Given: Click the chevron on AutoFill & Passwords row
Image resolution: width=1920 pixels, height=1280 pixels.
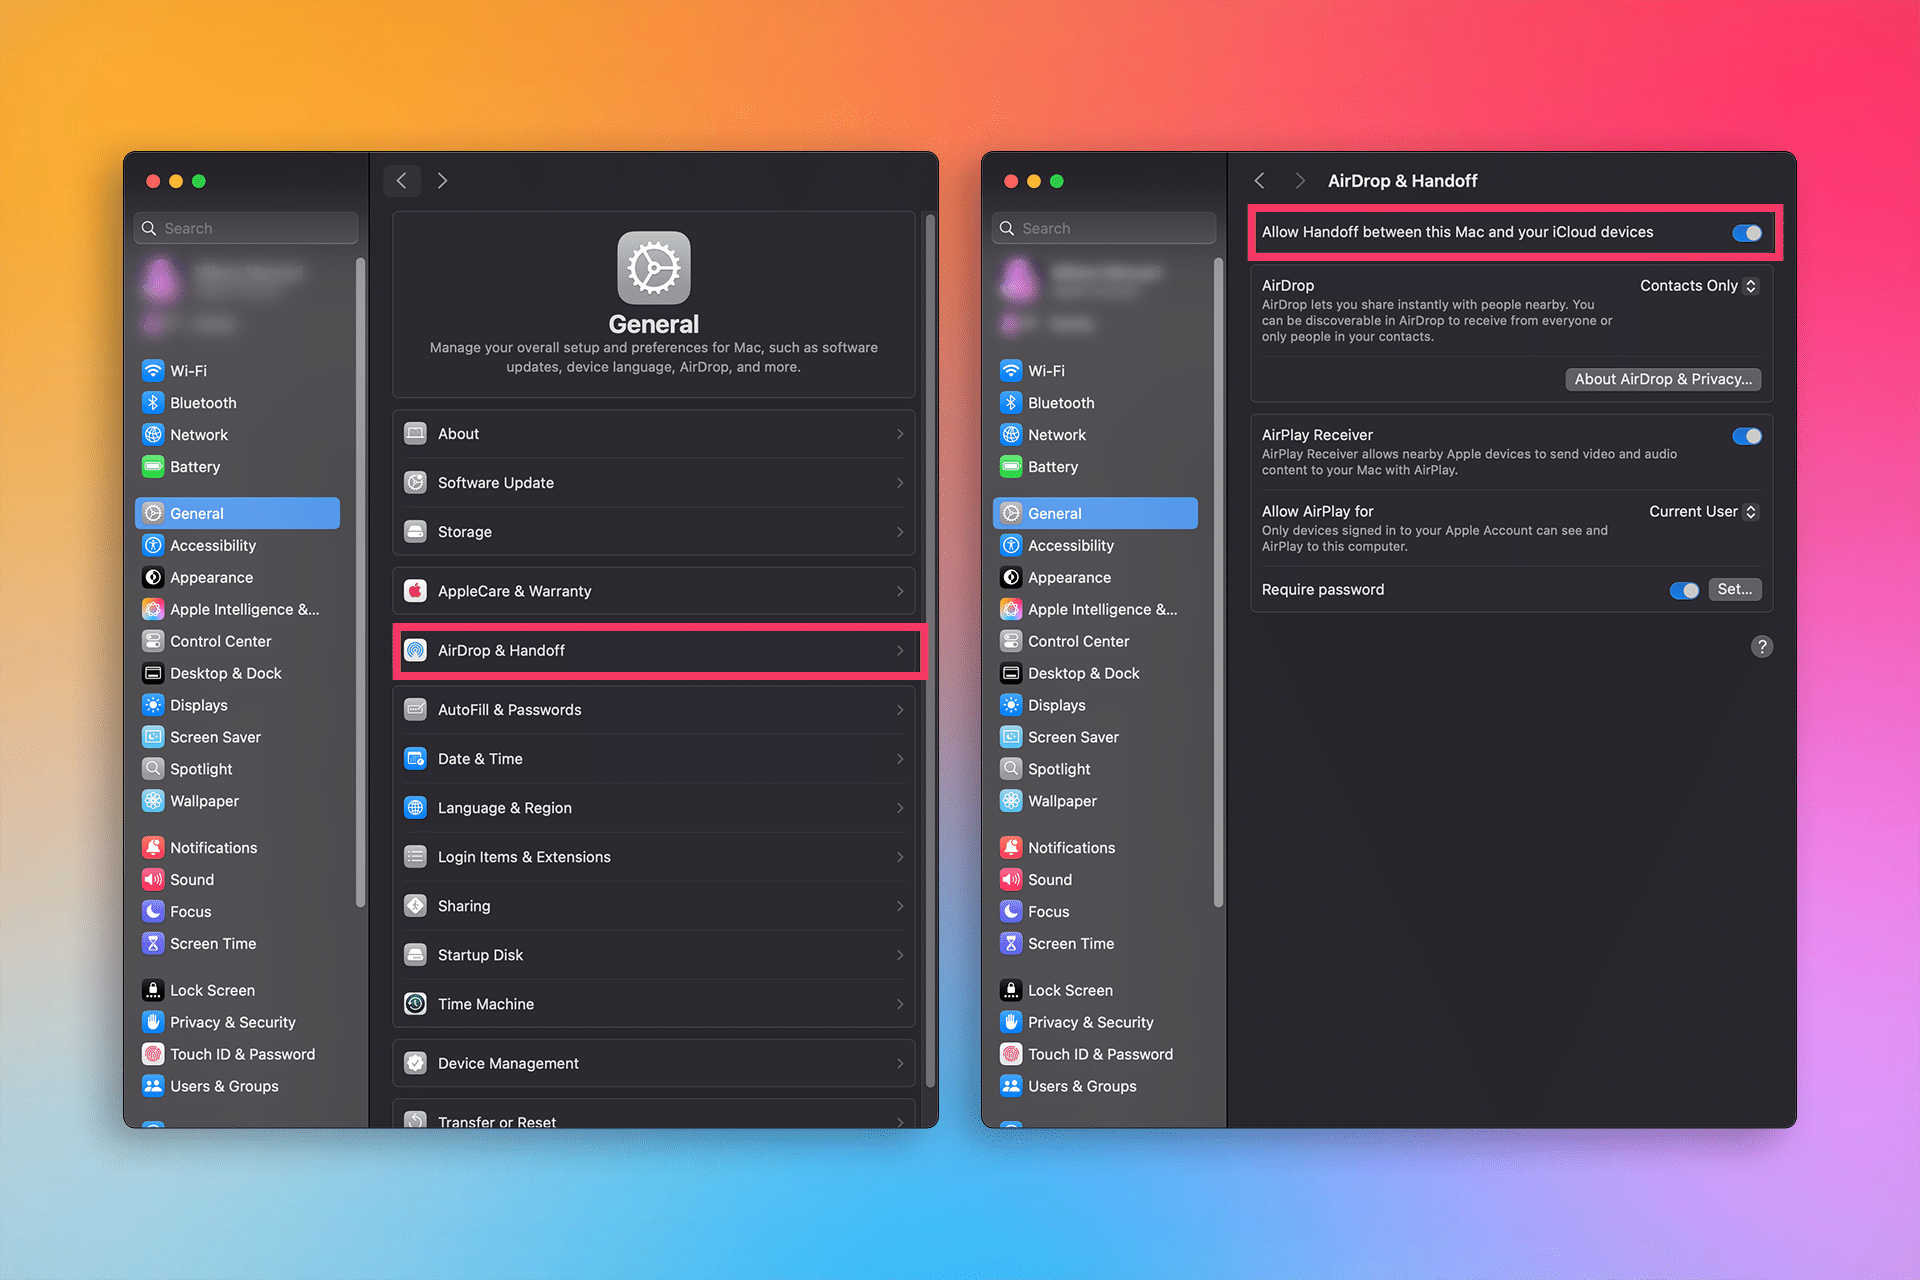Looking at the screenshot, I should tap(900, 710).
